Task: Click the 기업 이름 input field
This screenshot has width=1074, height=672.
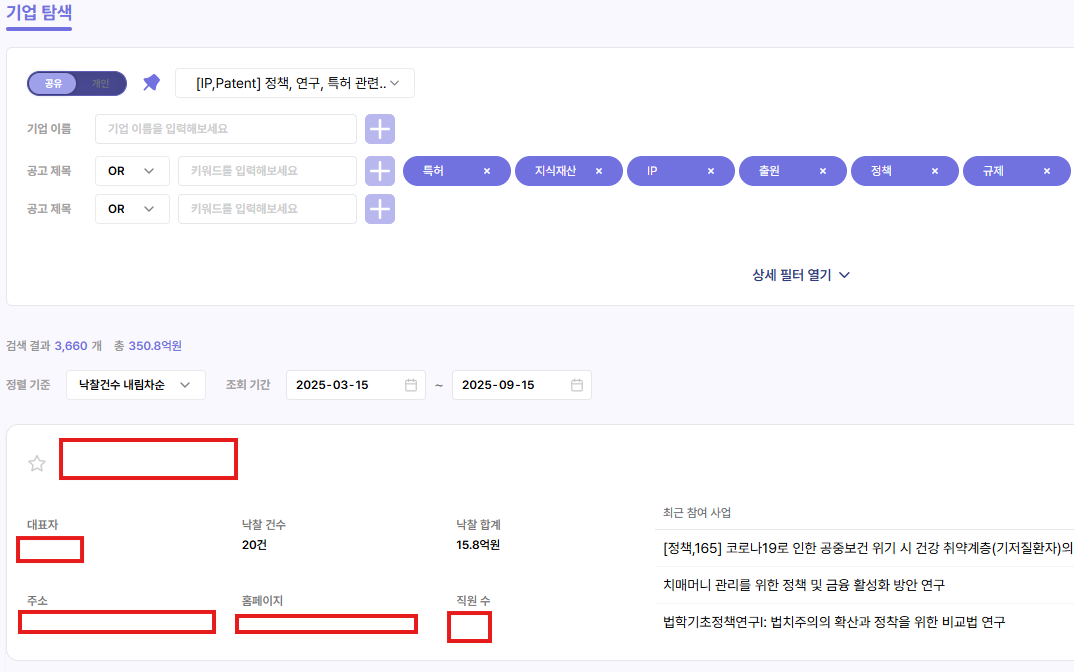Action: point(226,128)
